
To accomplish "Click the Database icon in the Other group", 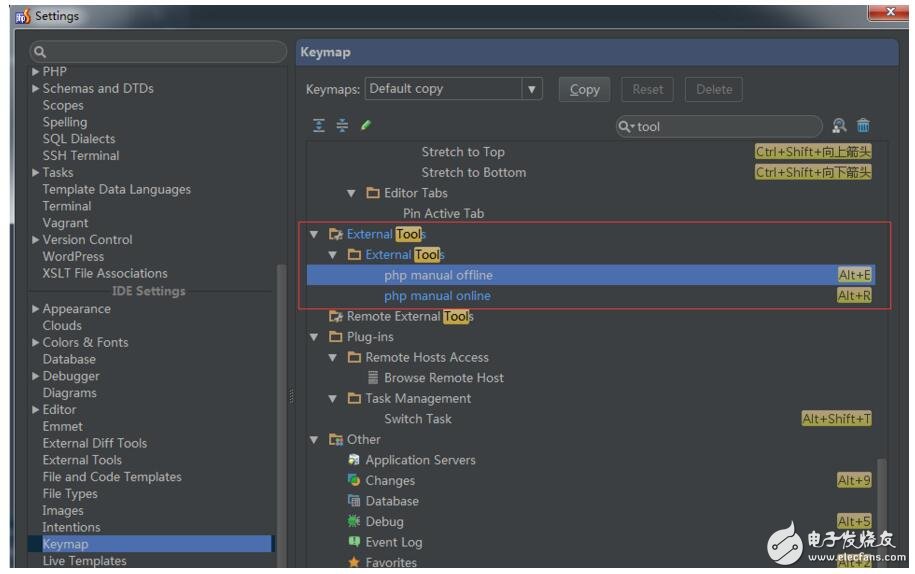I will (354, 501).
